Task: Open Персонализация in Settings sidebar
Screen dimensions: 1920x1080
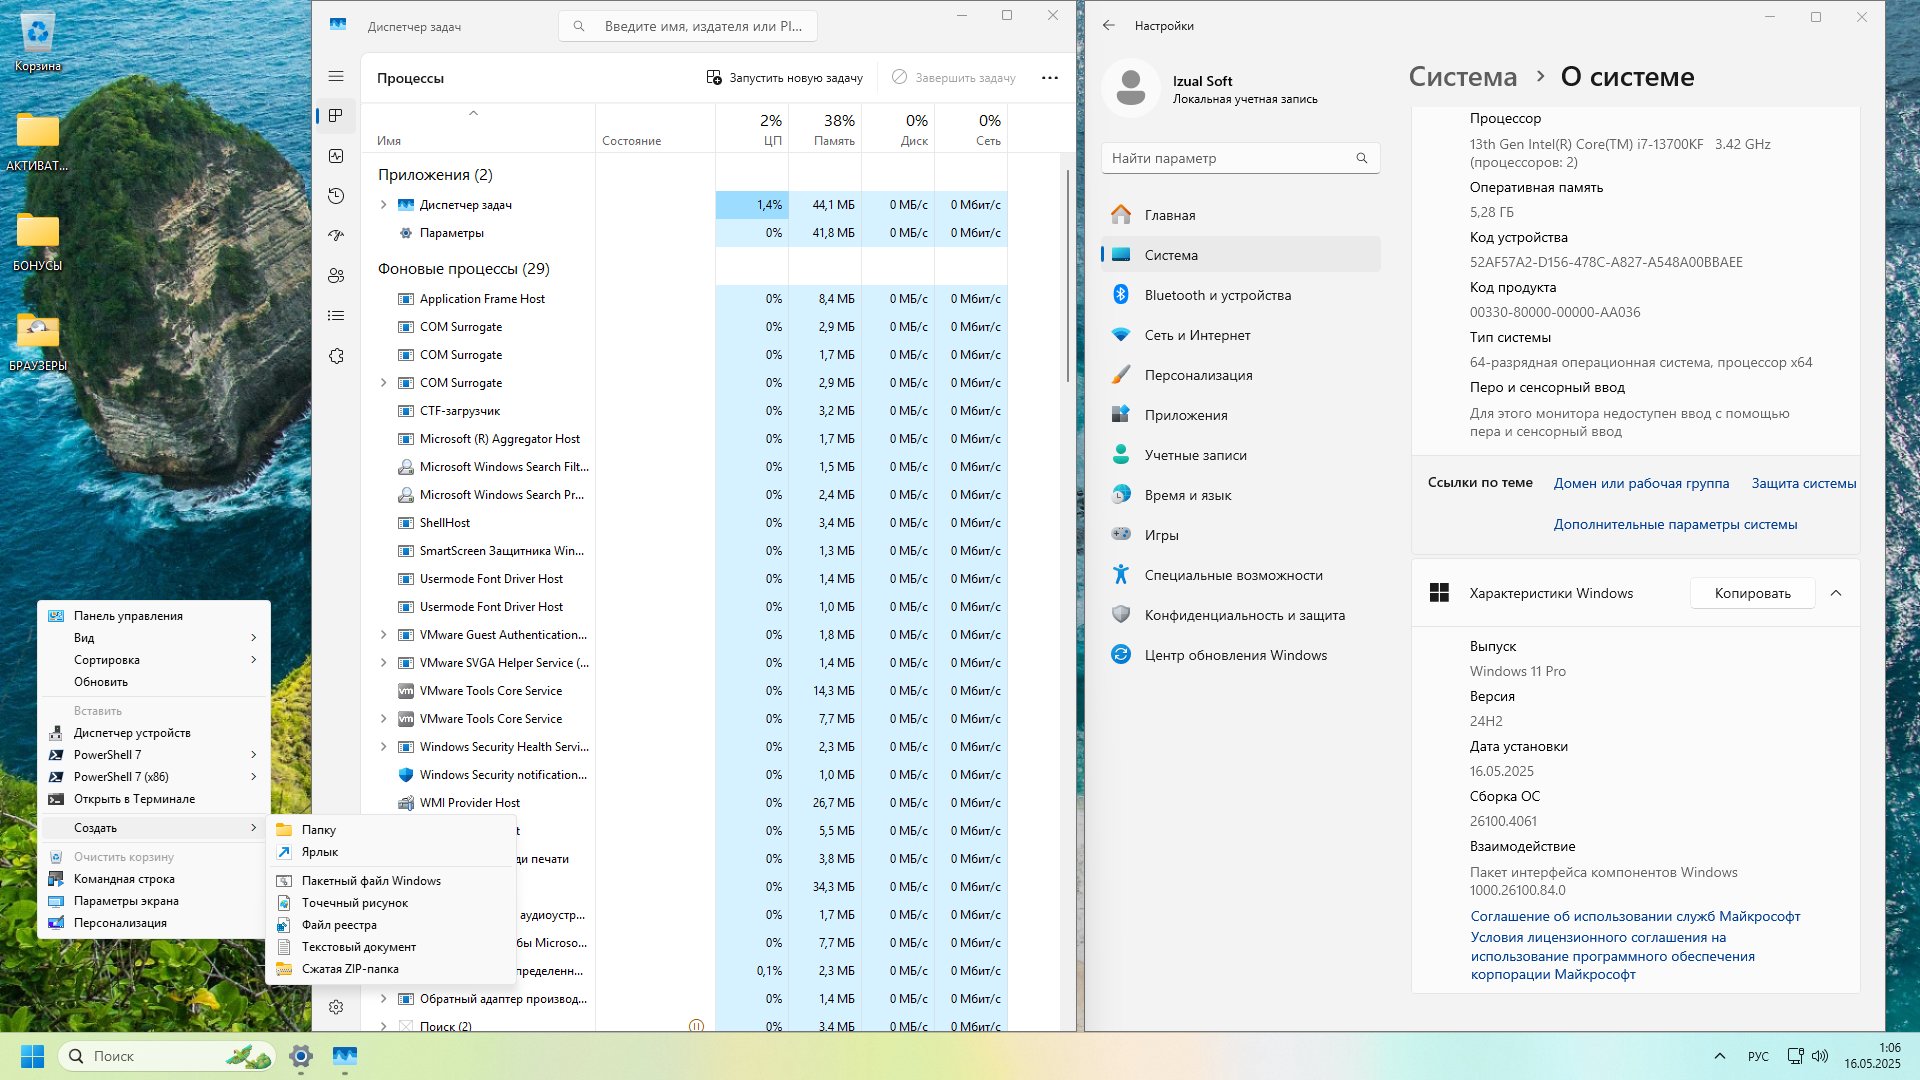Action: (1240, 375)
